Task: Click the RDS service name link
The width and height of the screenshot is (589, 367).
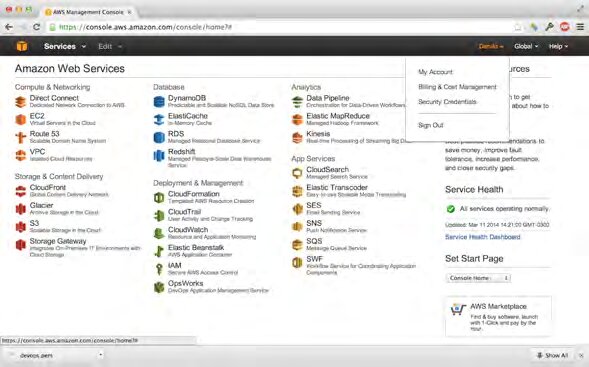Action: pos(176,134)
